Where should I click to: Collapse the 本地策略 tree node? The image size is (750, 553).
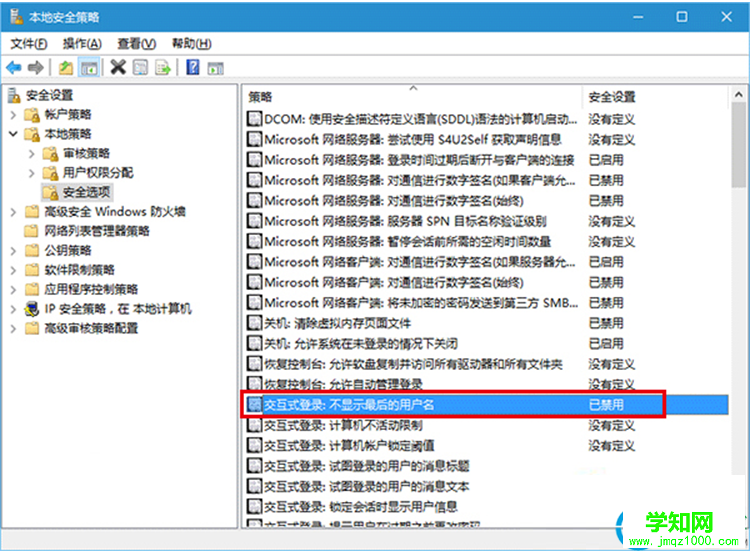coord(13,134)
